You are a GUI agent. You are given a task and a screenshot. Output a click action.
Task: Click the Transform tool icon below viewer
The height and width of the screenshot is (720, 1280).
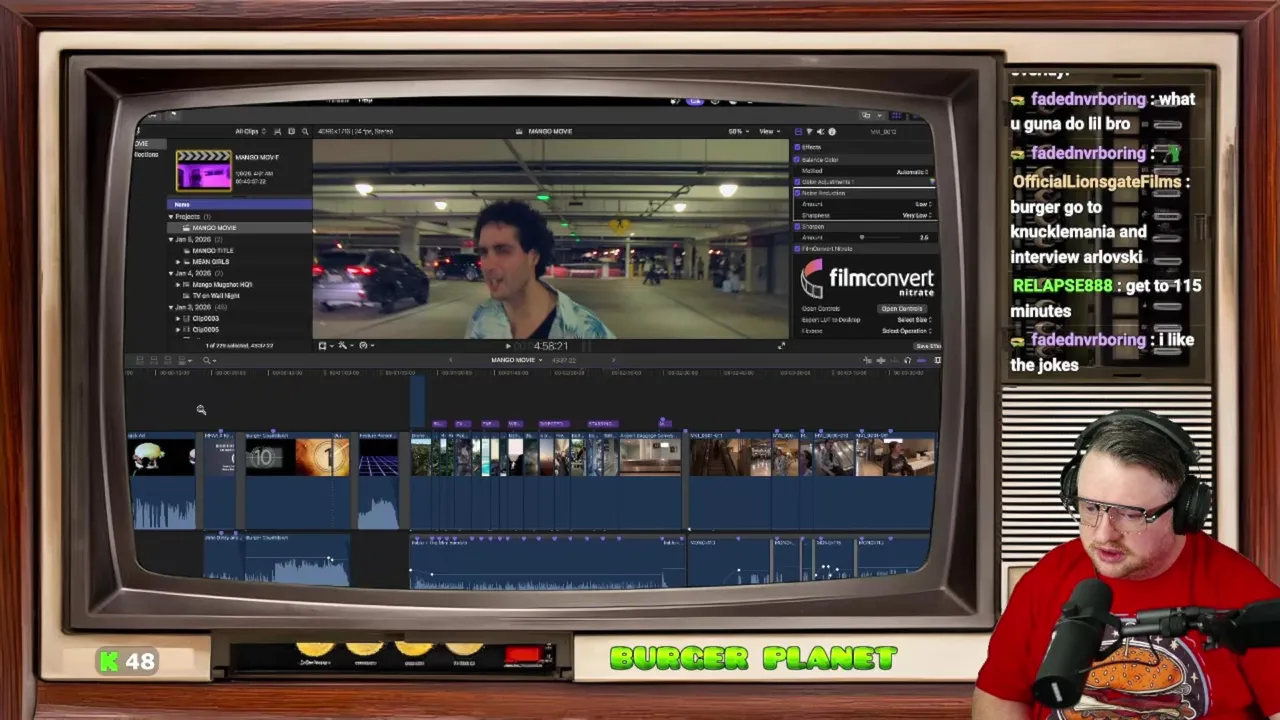tap(323, 345)
